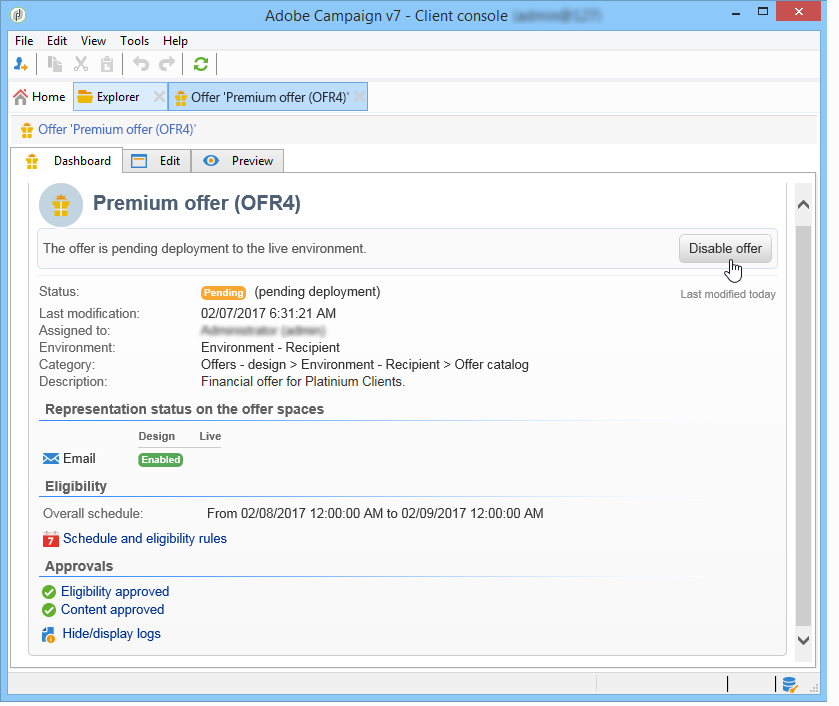Viewport: 839px width, 706px height.
Task: Click the orange Pending status badge
Action: point(223,293)
